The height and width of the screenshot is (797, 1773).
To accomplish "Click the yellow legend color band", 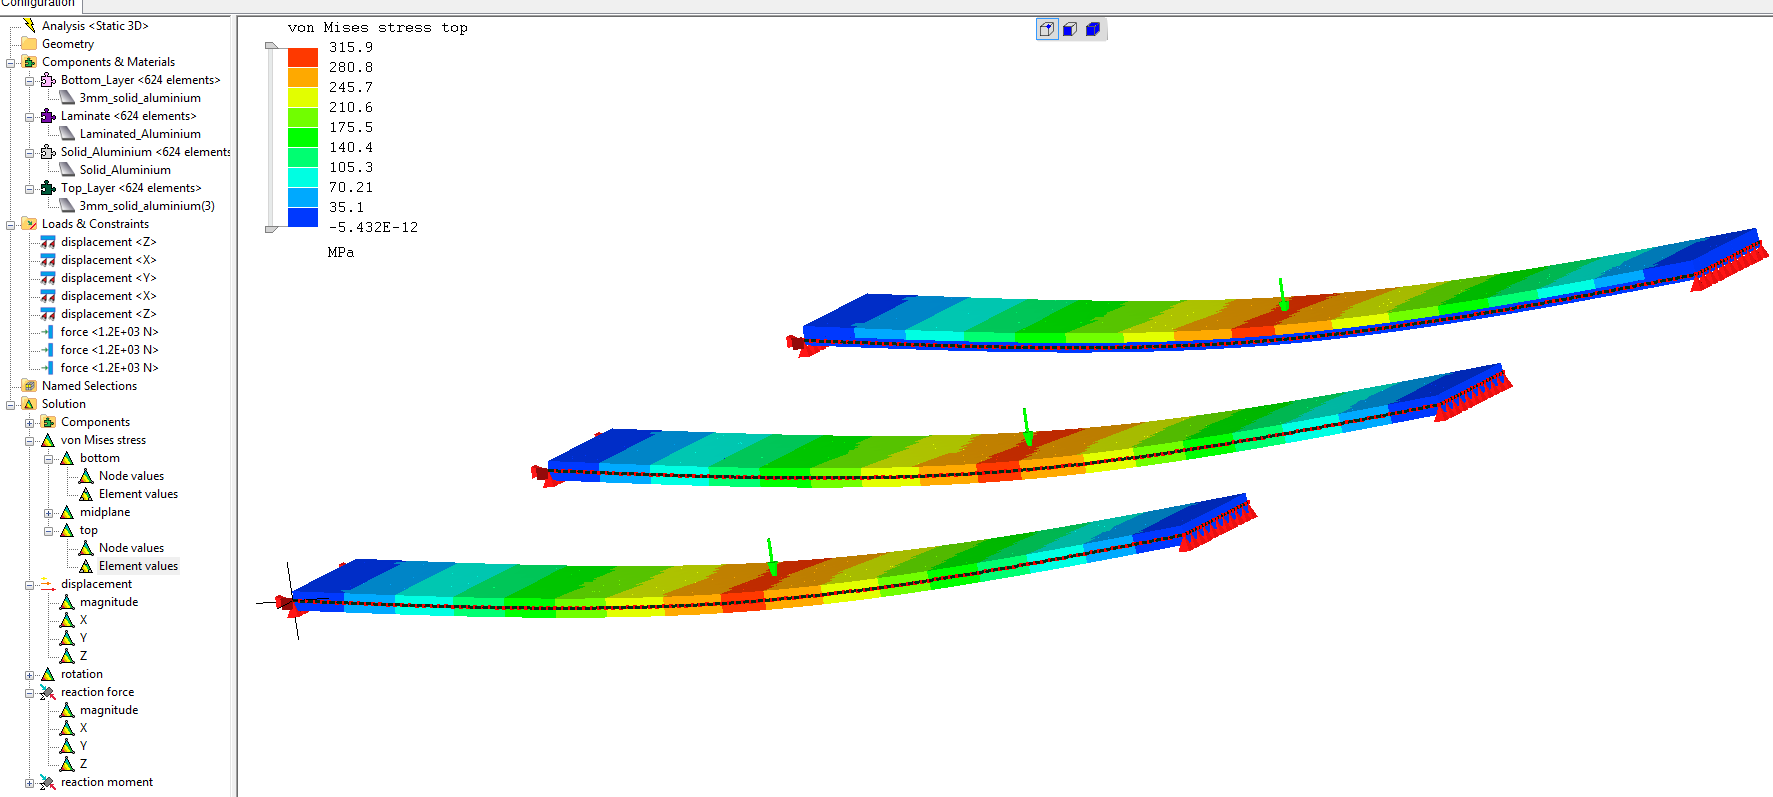I will coord(303,97).
